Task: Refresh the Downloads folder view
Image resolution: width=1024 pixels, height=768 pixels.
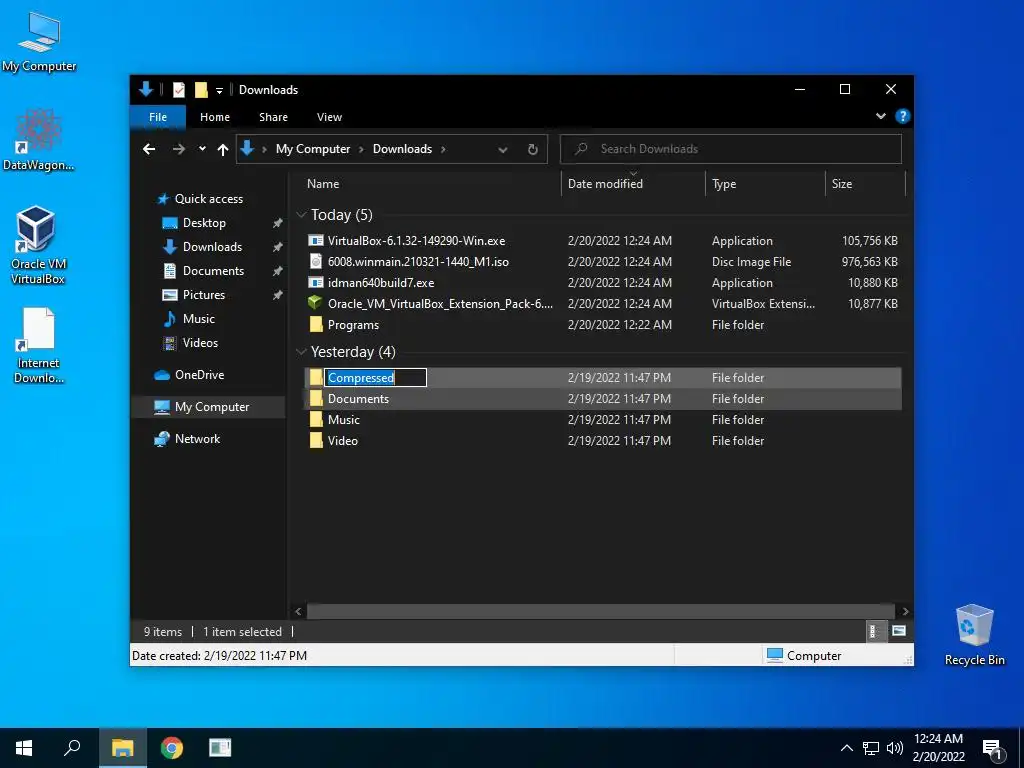Action: coord(532,150)
